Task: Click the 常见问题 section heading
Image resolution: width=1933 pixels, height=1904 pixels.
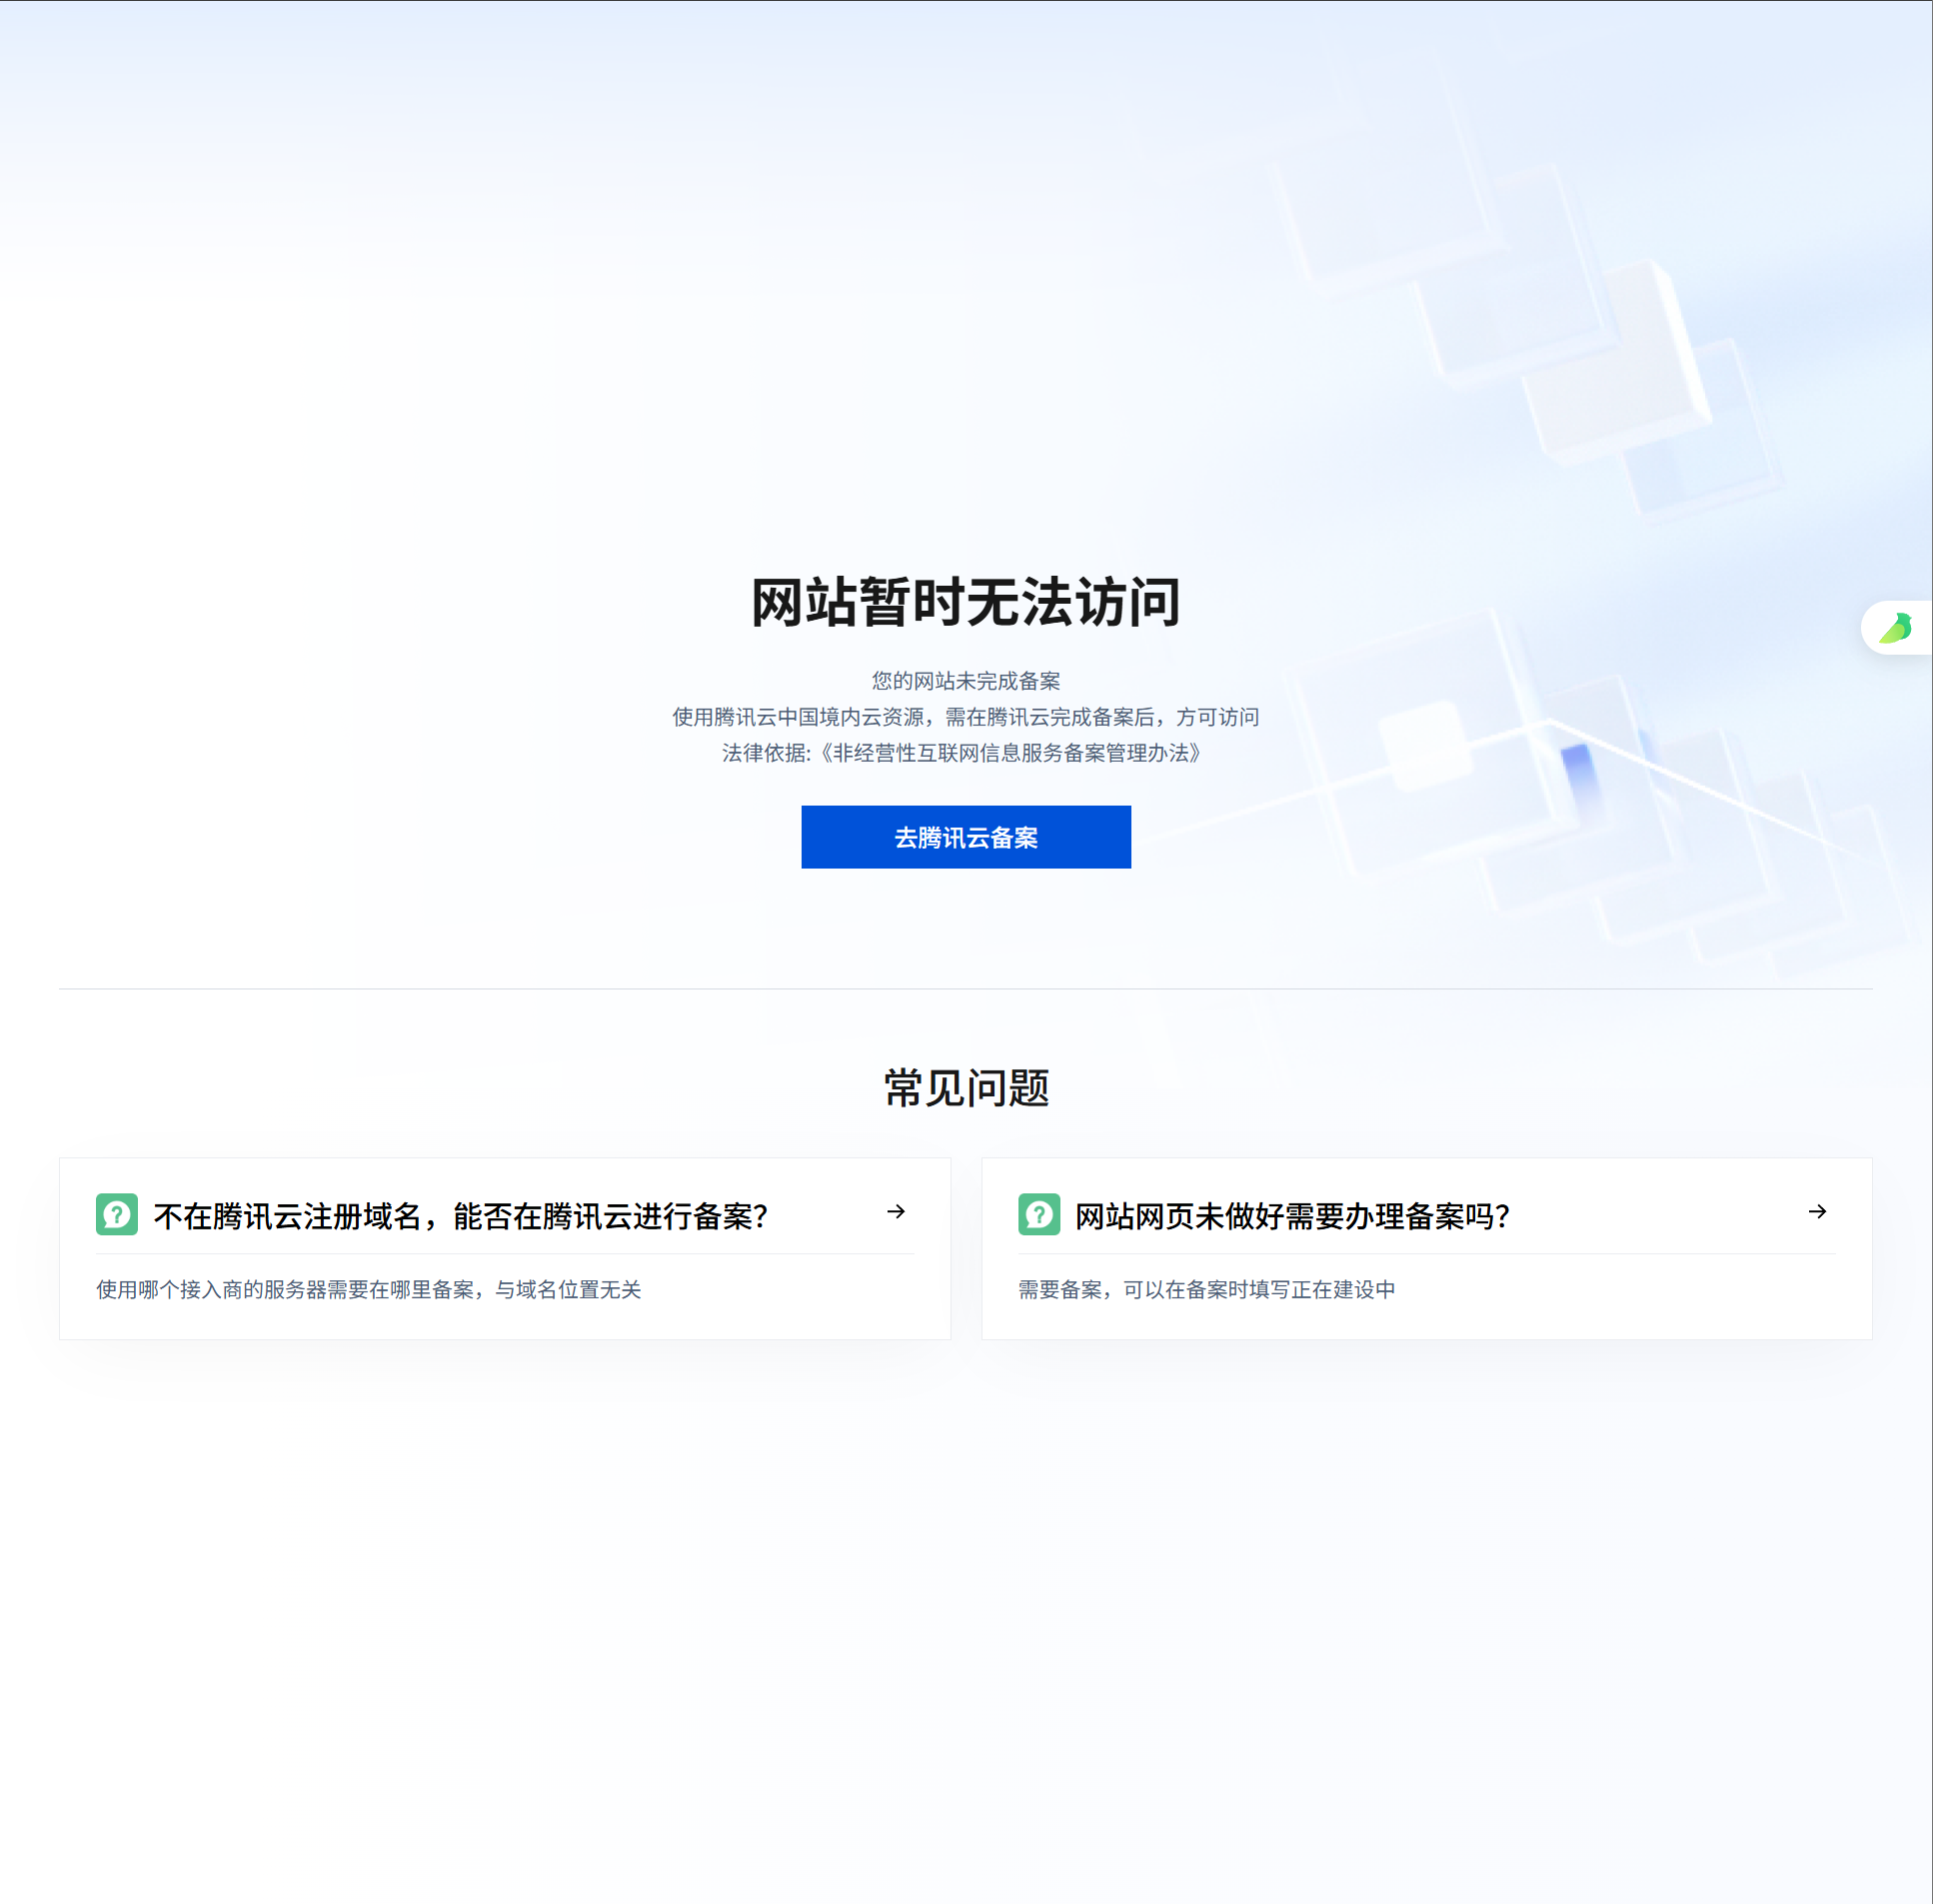Action: [x=966, y=1088]
